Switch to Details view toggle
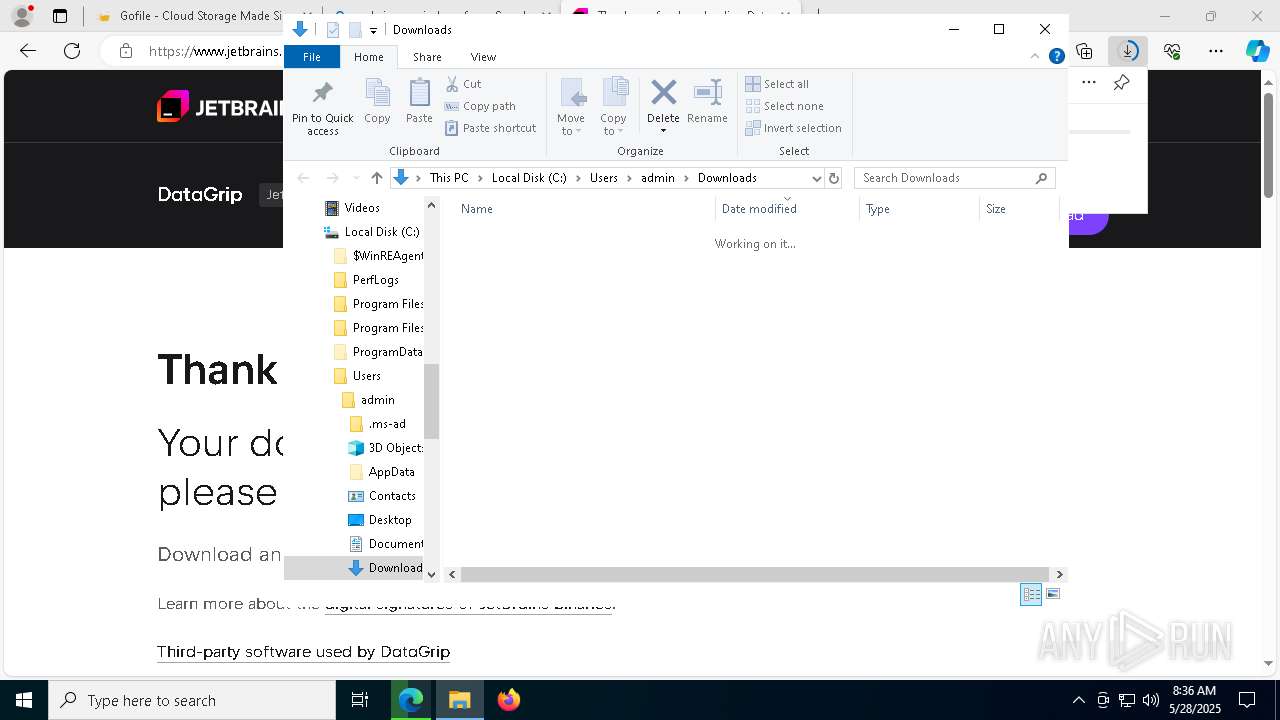This screenshot has width=1280, height=720. pyautogui.click(x=1031, y=594)
